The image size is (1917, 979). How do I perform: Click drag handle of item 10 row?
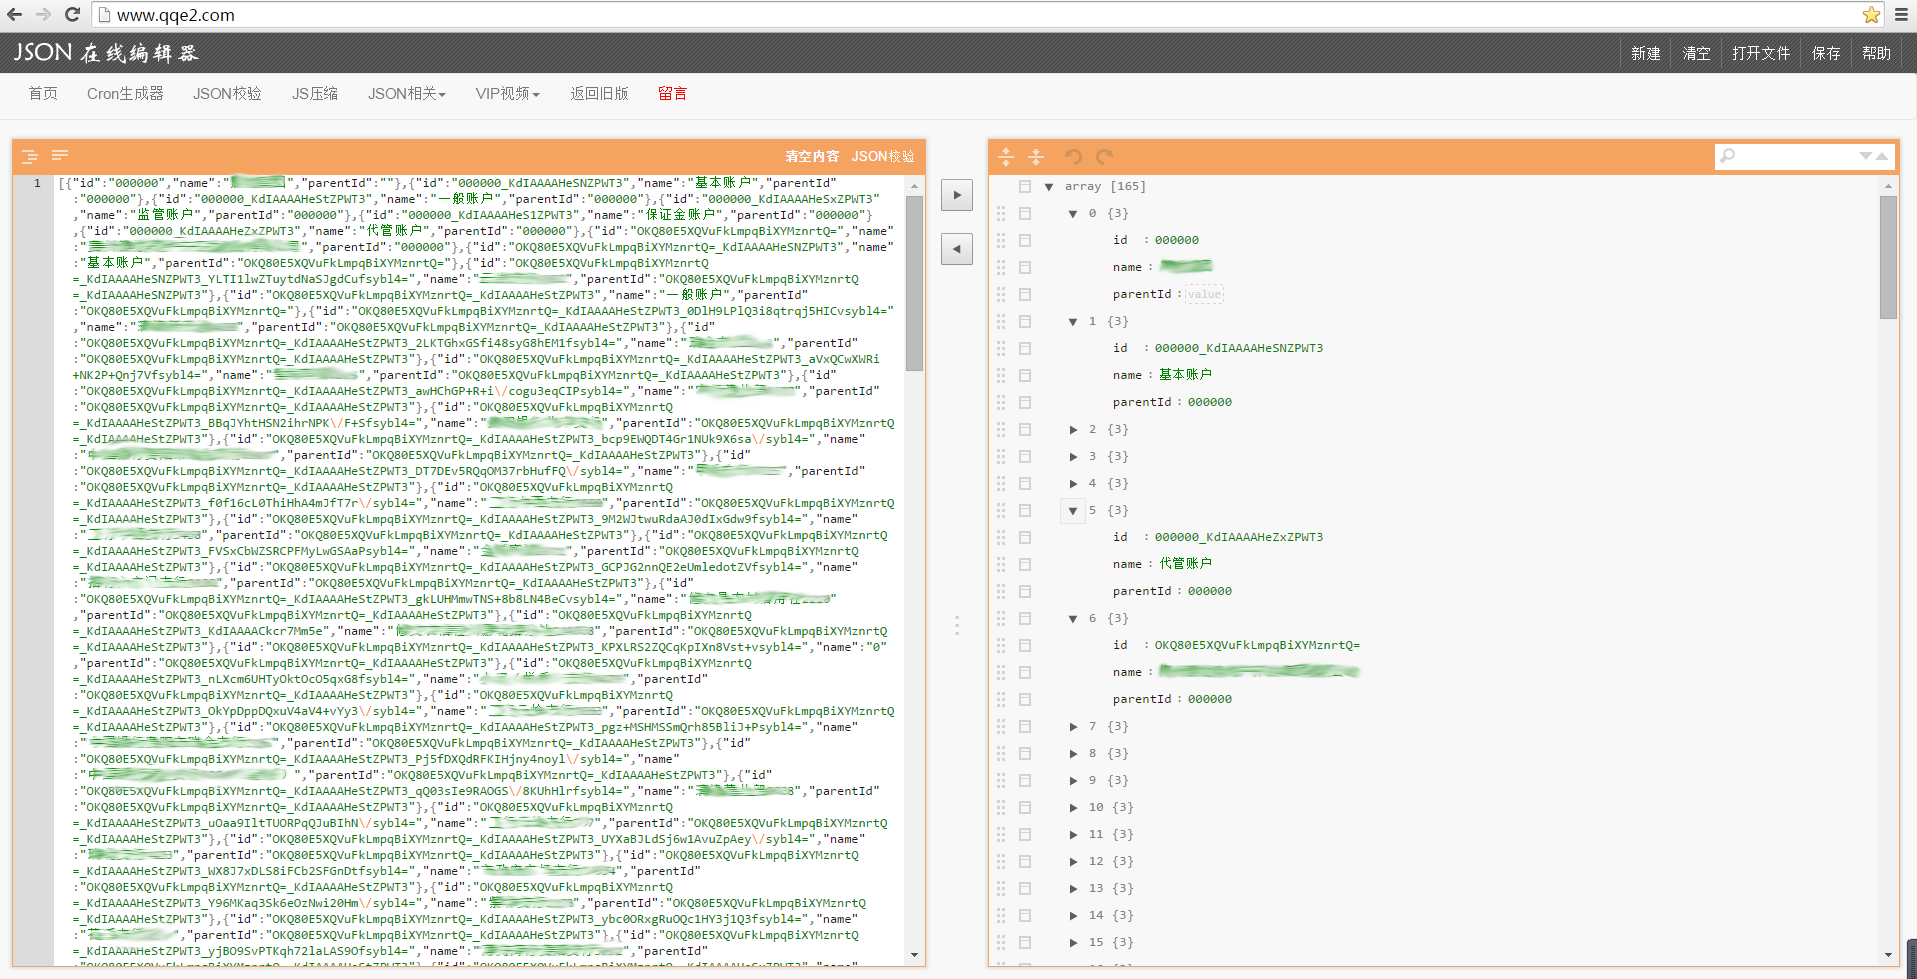tap(1001, 807)
